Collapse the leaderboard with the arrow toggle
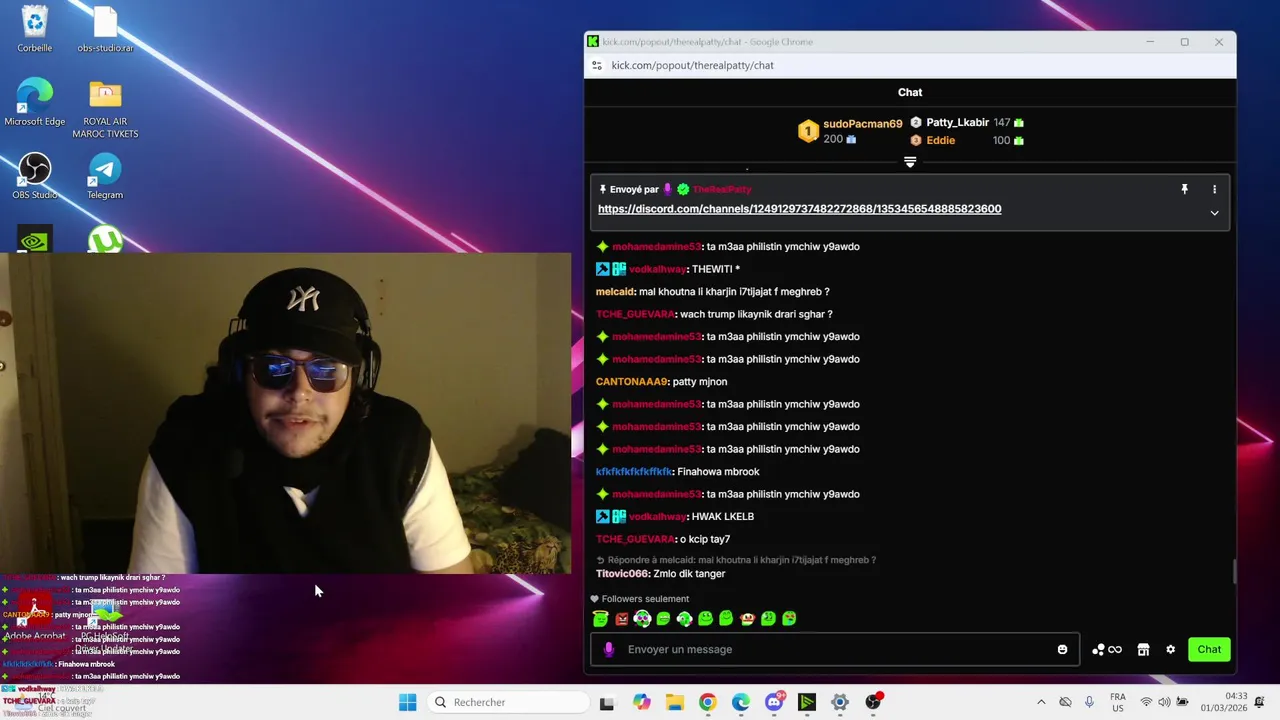The width and height of the screenshot is (1280, 720). [x=910, y=162]
